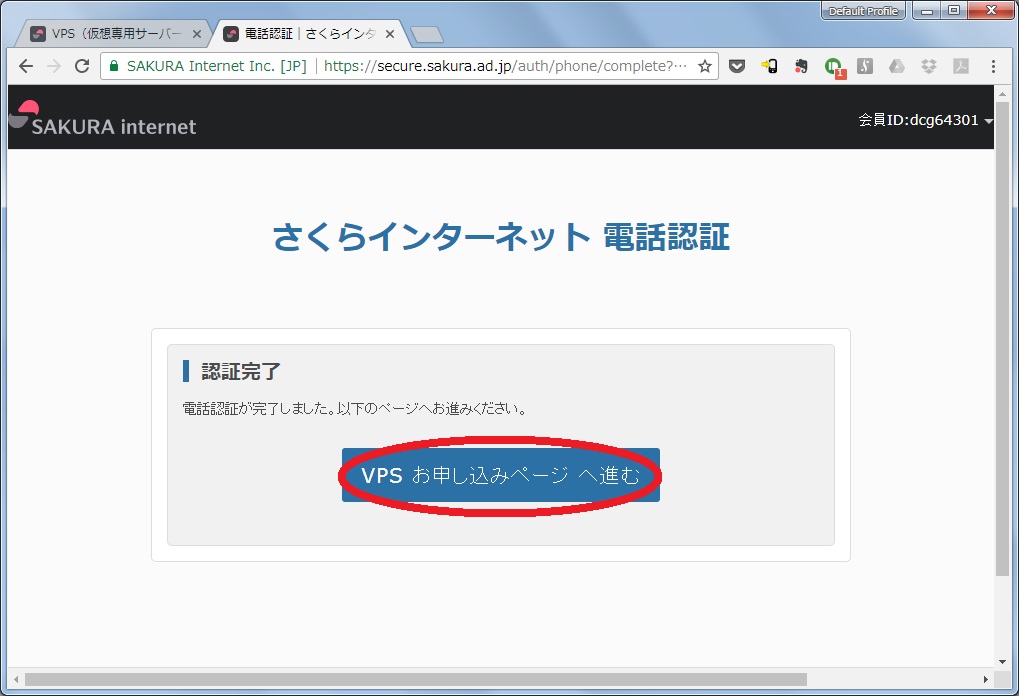Screen dimensions: 1019x696
Task: Bookmark this page with the star icon
Action: click(x=704, y=66)
